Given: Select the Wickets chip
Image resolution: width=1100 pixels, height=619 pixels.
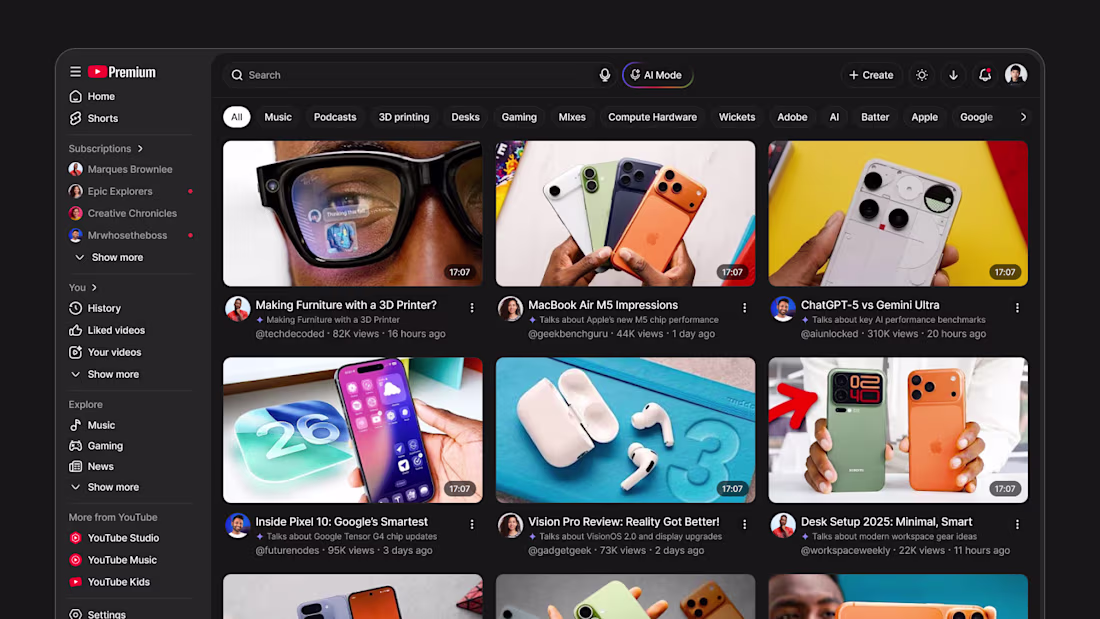Looking at the screenshot, I should [737, 117].
